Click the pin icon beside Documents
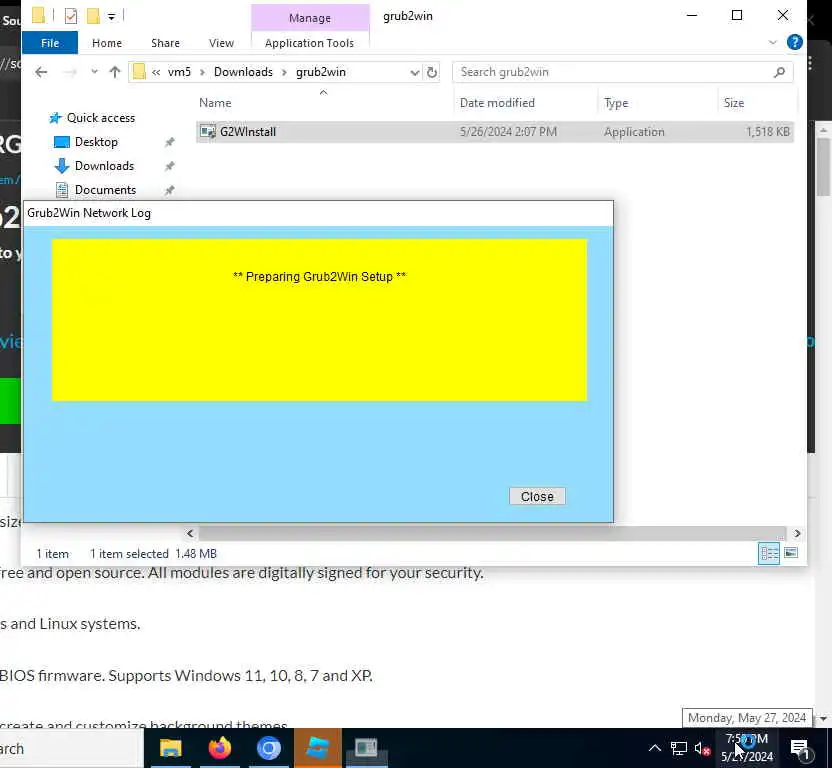832x768 pixels. 170,190
